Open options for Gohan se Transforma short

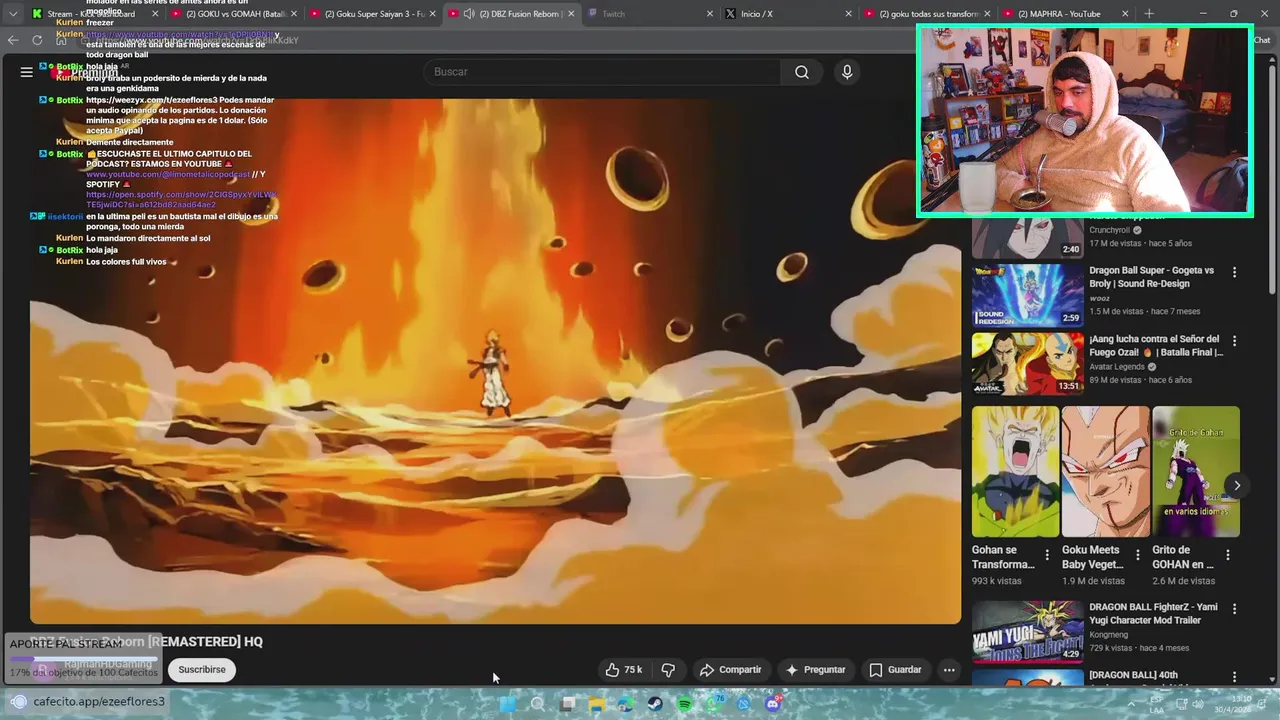click(x=1047, y=555)
